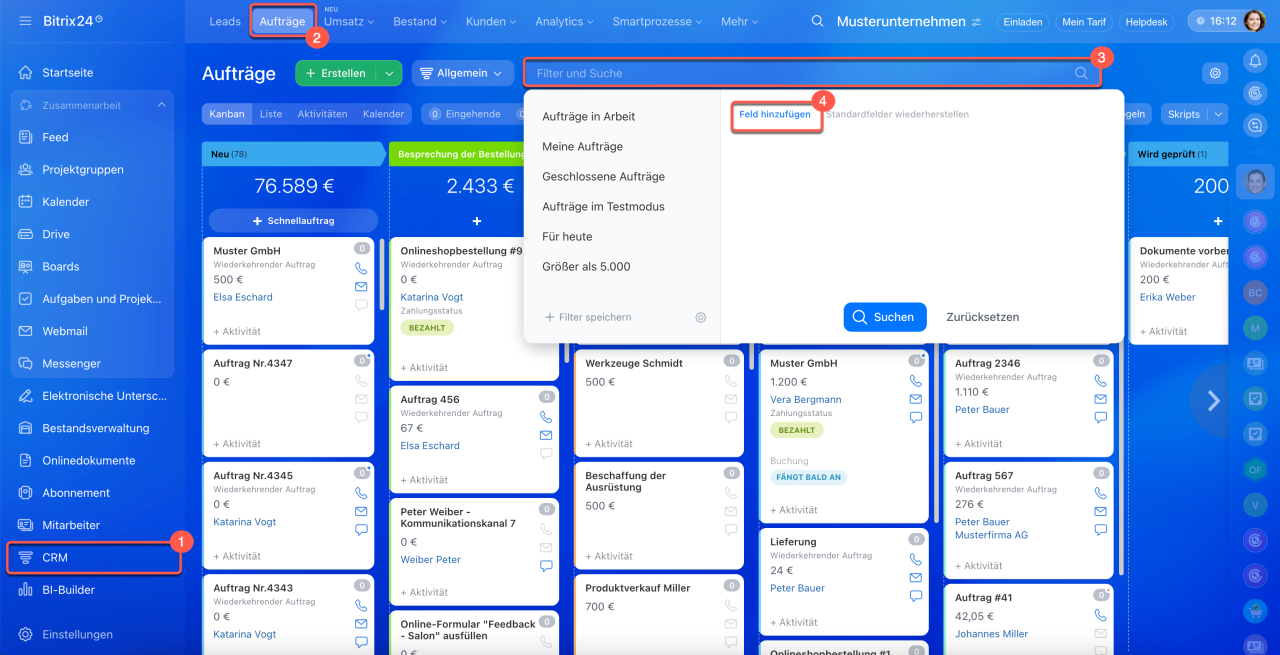This screenshot has height=655, width=1280.
Task: Open filter list settings gear
Action: [701, 317]
